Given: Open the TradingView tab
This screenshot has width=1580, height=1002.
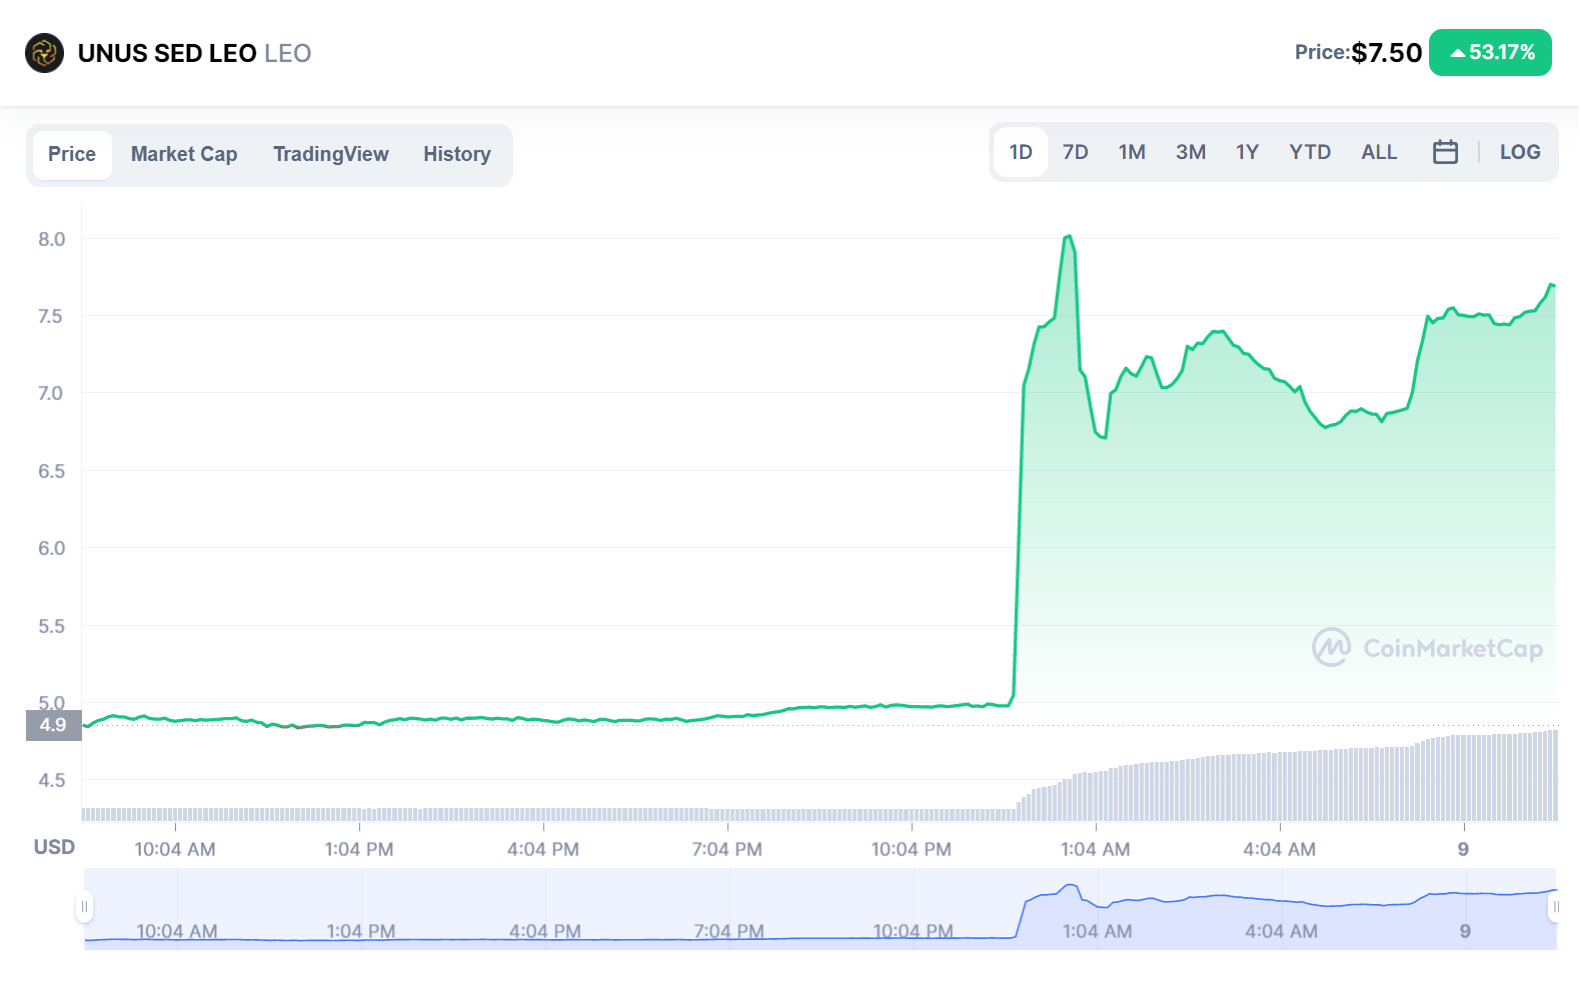Looking at the screenshot, I should 331,154.
